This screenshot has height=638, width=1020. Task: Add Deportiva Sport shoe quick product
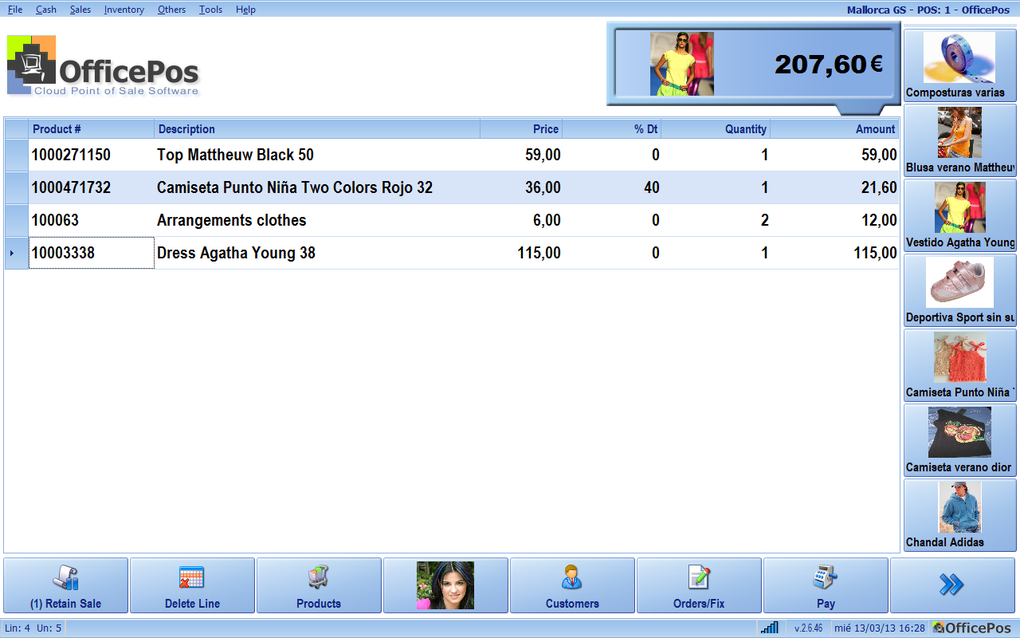point(960,290)
